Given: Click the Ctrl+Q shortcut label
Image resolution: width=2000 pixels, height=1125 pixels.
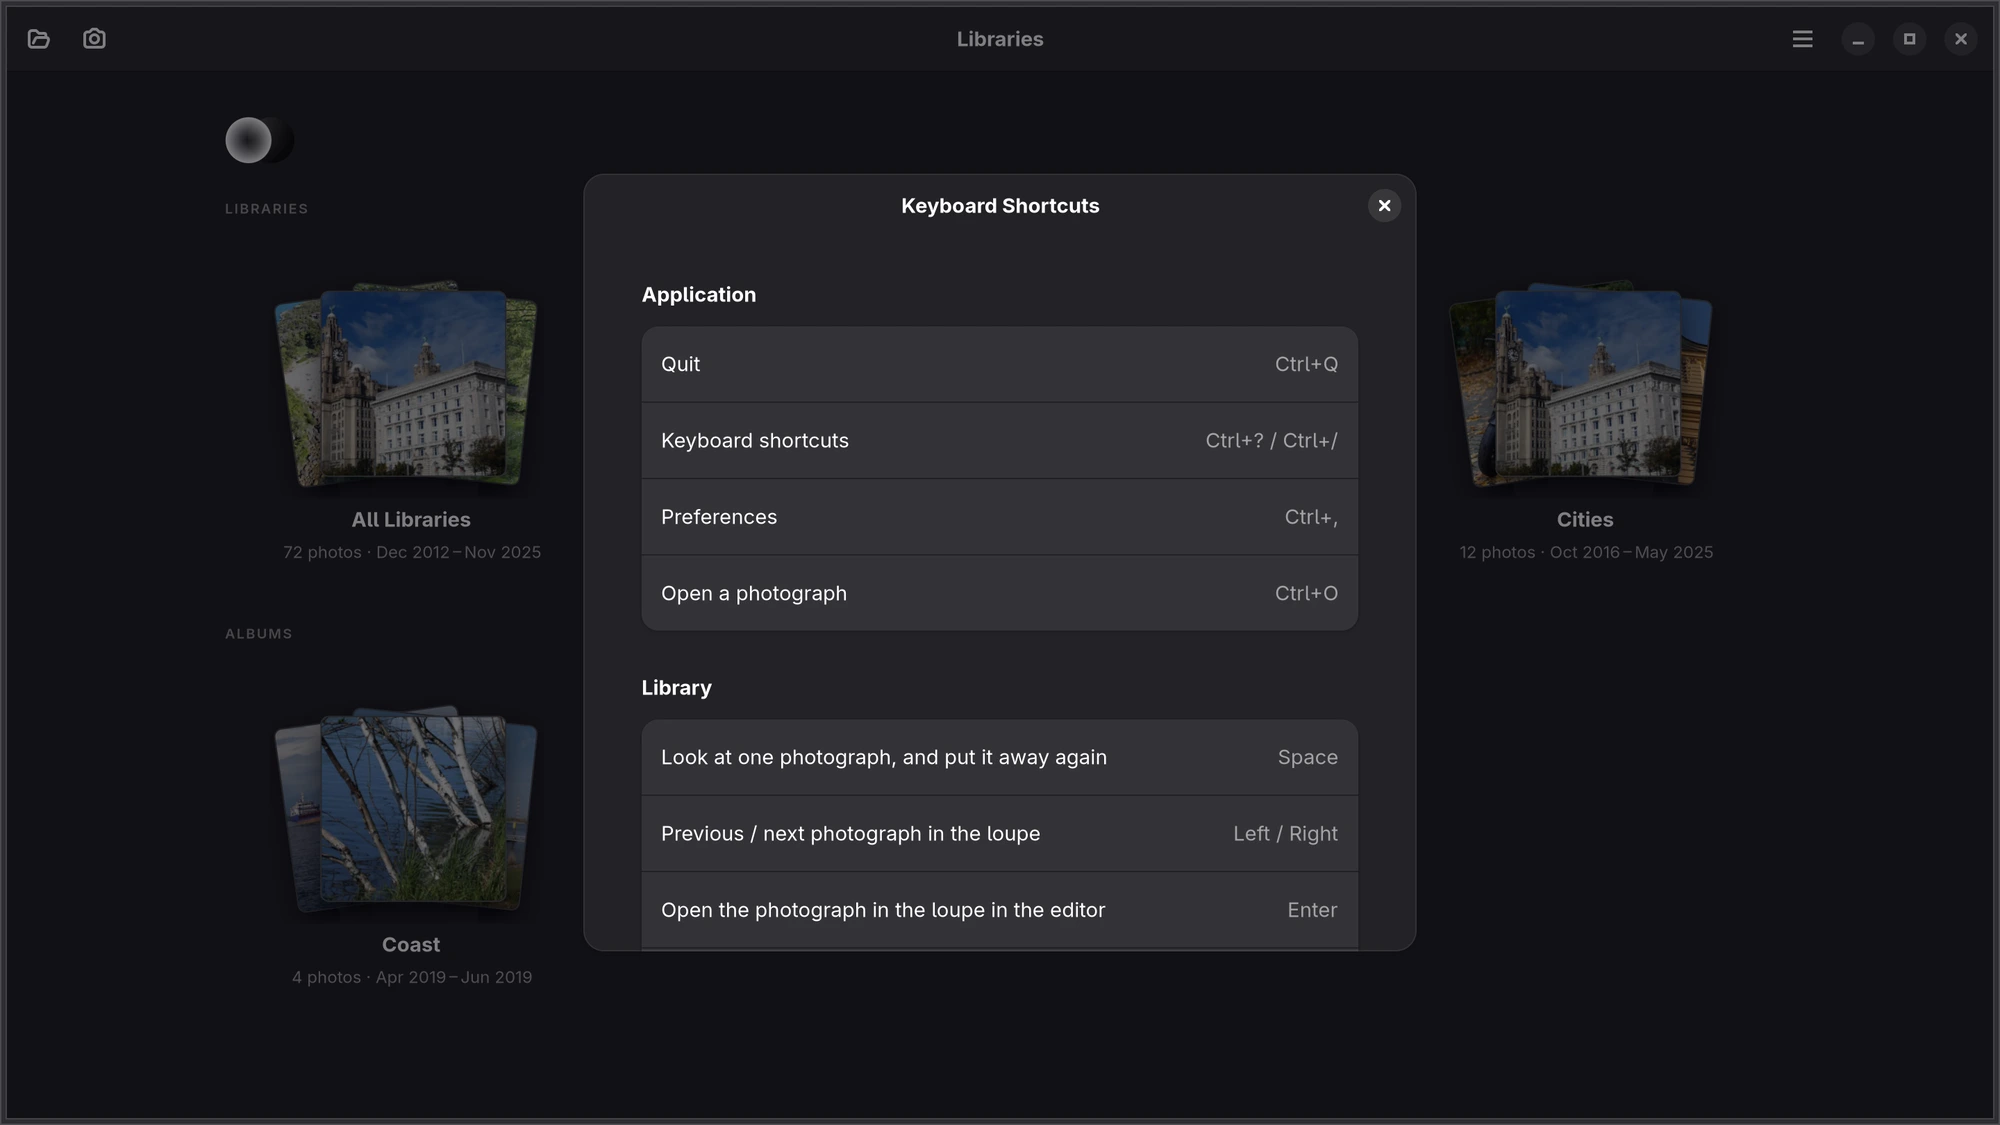Looking at the screenshot, I should point(1306,365).
